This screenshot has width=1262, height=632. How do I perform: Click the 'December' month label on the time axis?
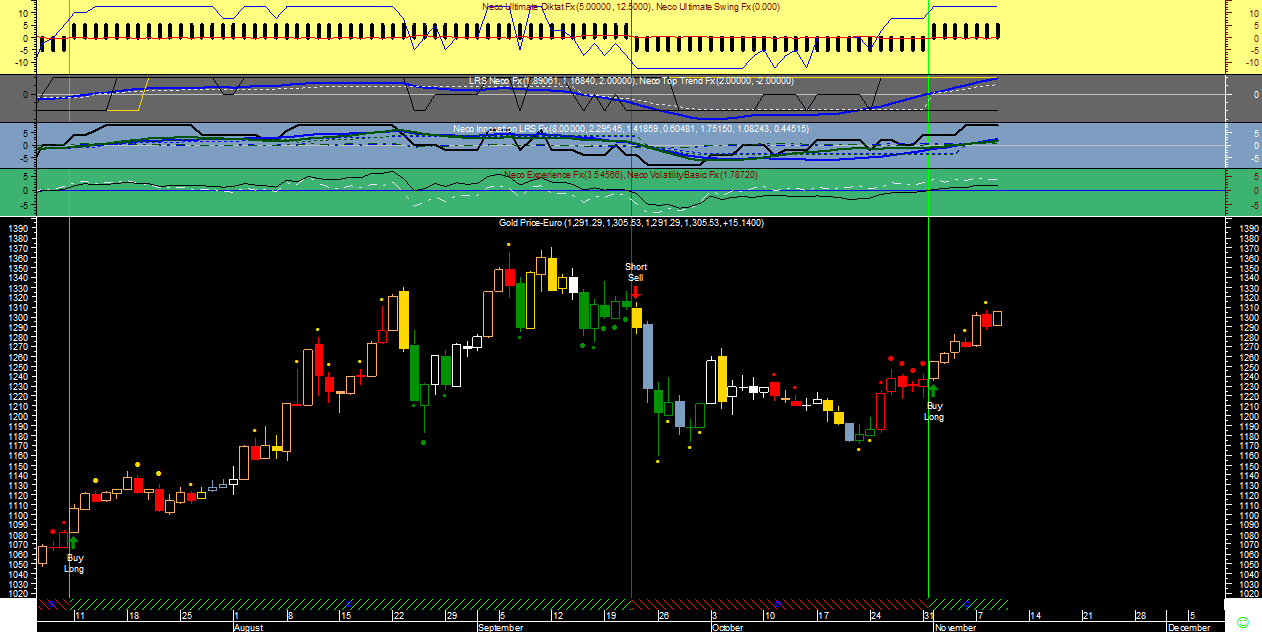coord(1189,627)
